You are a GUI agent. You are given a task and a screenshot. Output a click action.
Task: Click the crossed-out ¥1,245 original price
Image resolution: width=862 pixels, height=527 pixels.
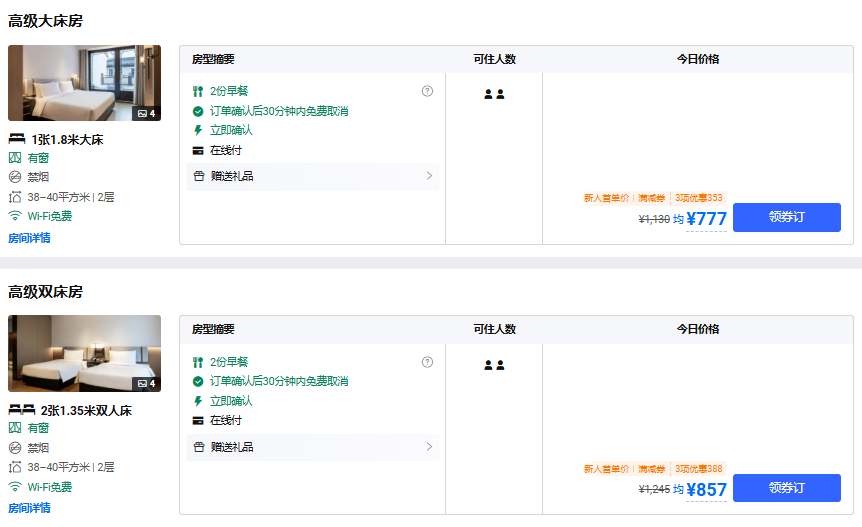(x=654, y=489)
